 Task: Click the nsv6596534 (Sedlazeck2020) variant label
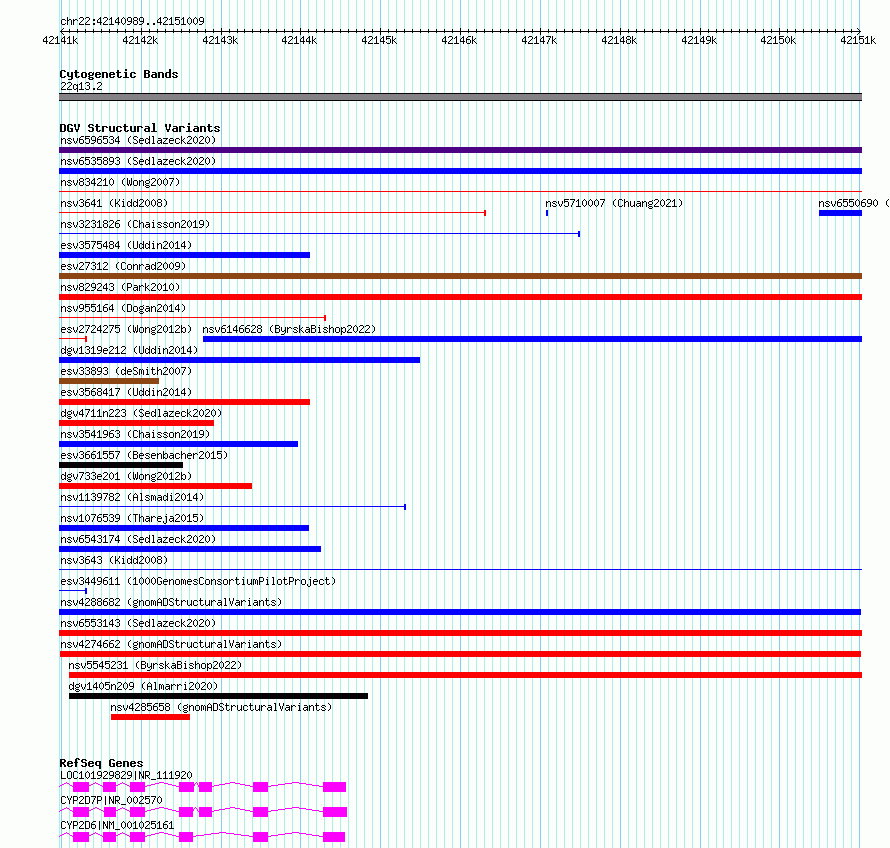138,140
